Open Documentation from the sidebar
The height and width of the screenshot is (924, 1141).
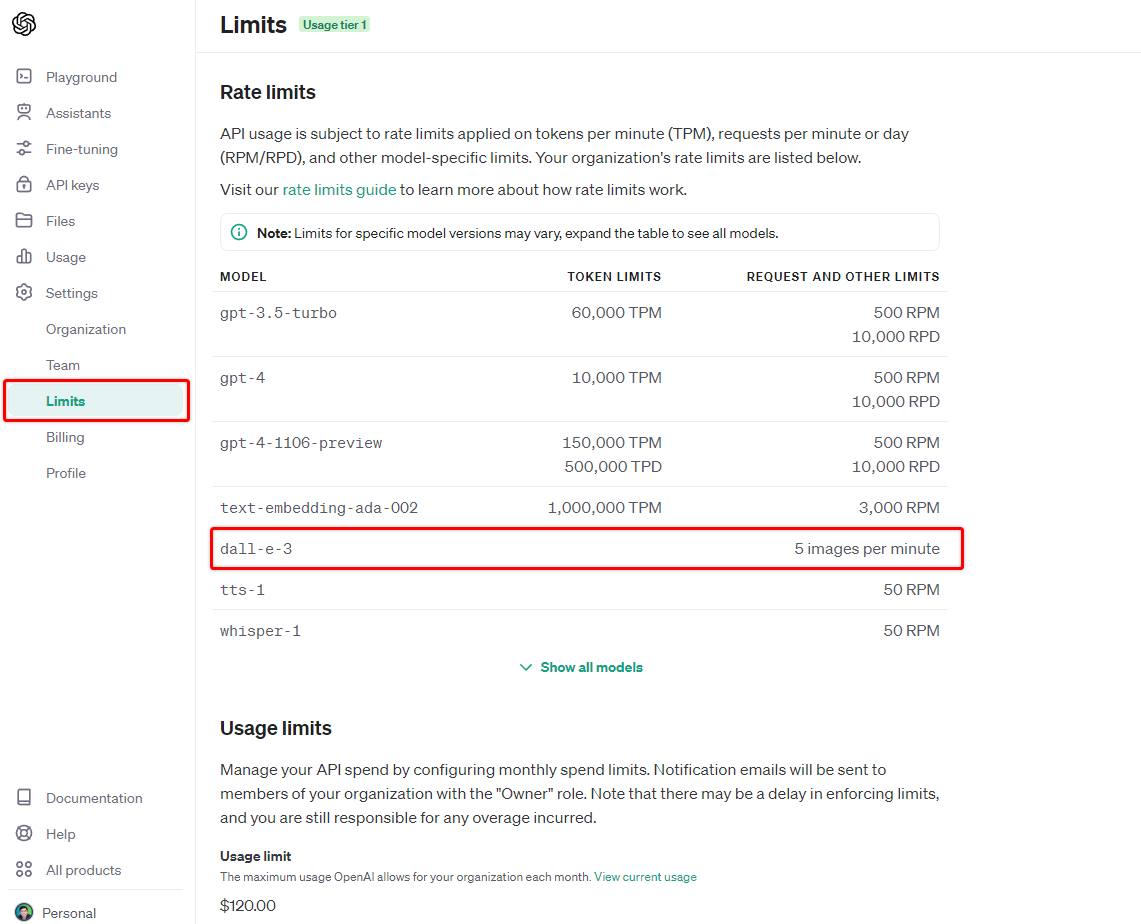(x=94, y=798)
